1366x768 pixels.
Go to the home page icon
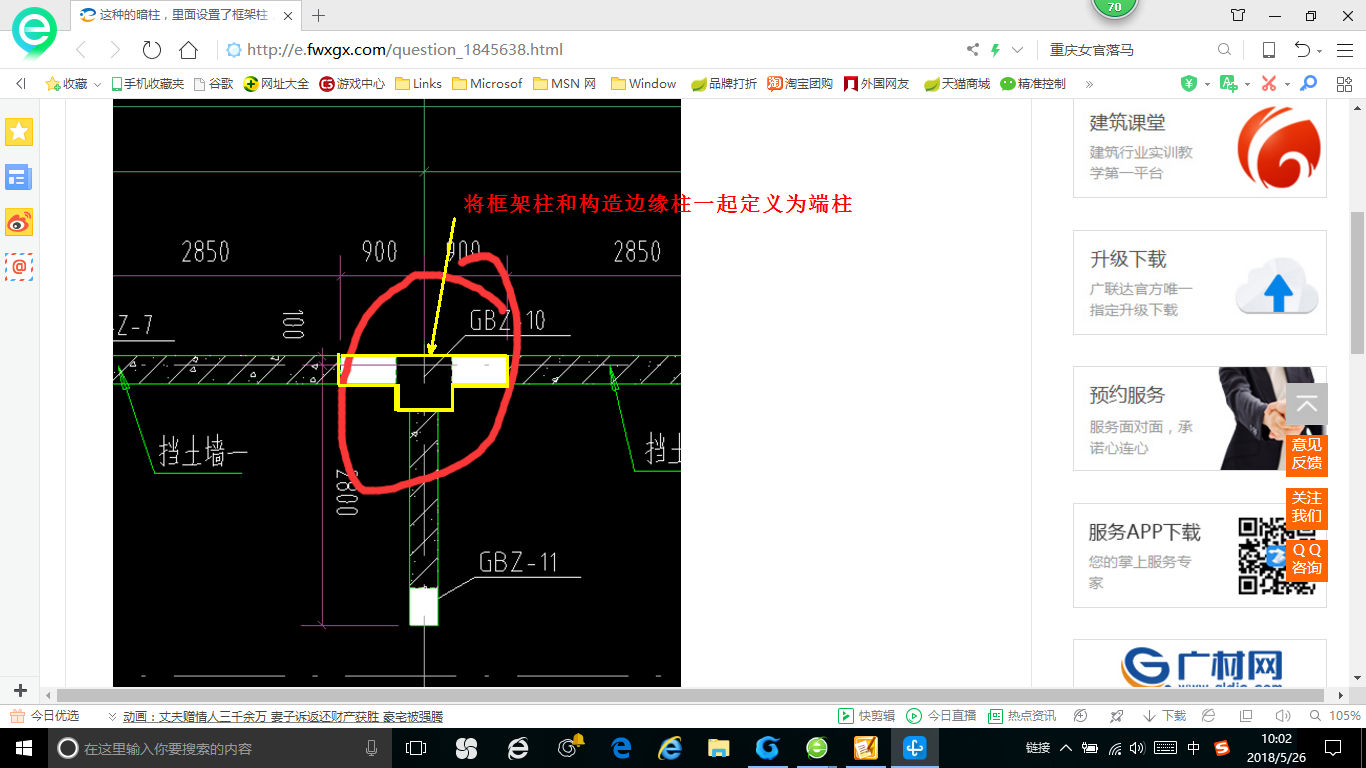coord(188,50)
